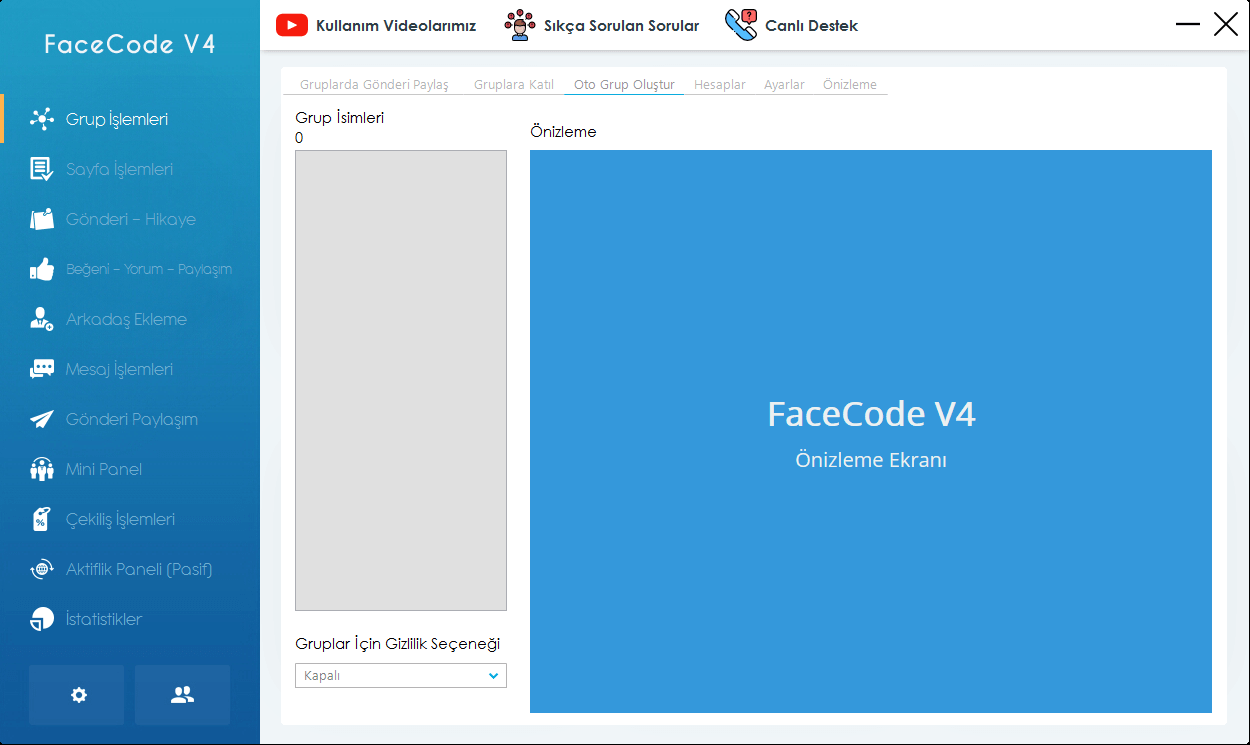Click the Sayfa İşlemleri page icon
Viewport: 1250px width, 745px height.
(x=42, y=169)
